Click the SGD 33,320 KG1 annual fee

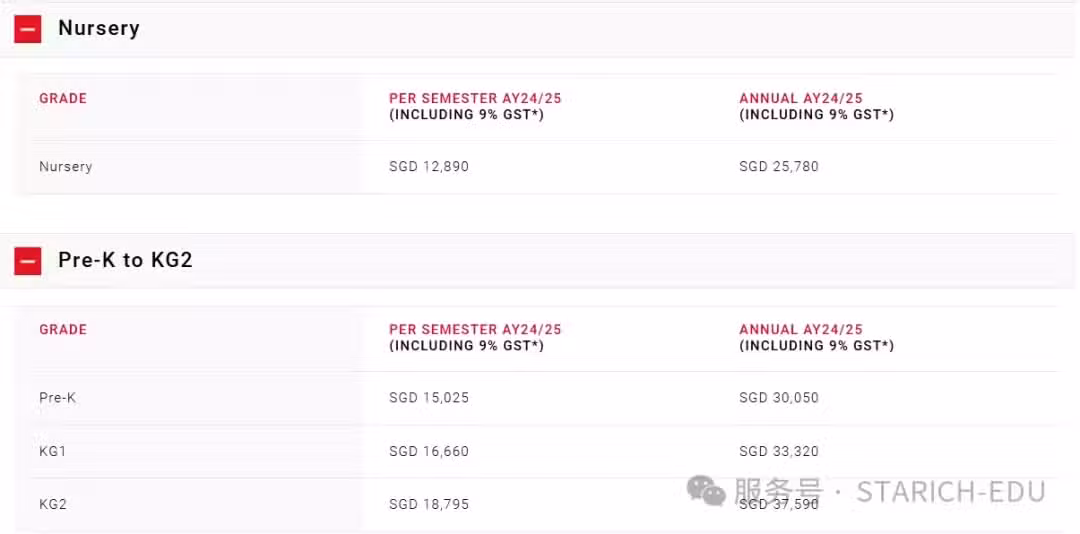[x=779, y=451]
